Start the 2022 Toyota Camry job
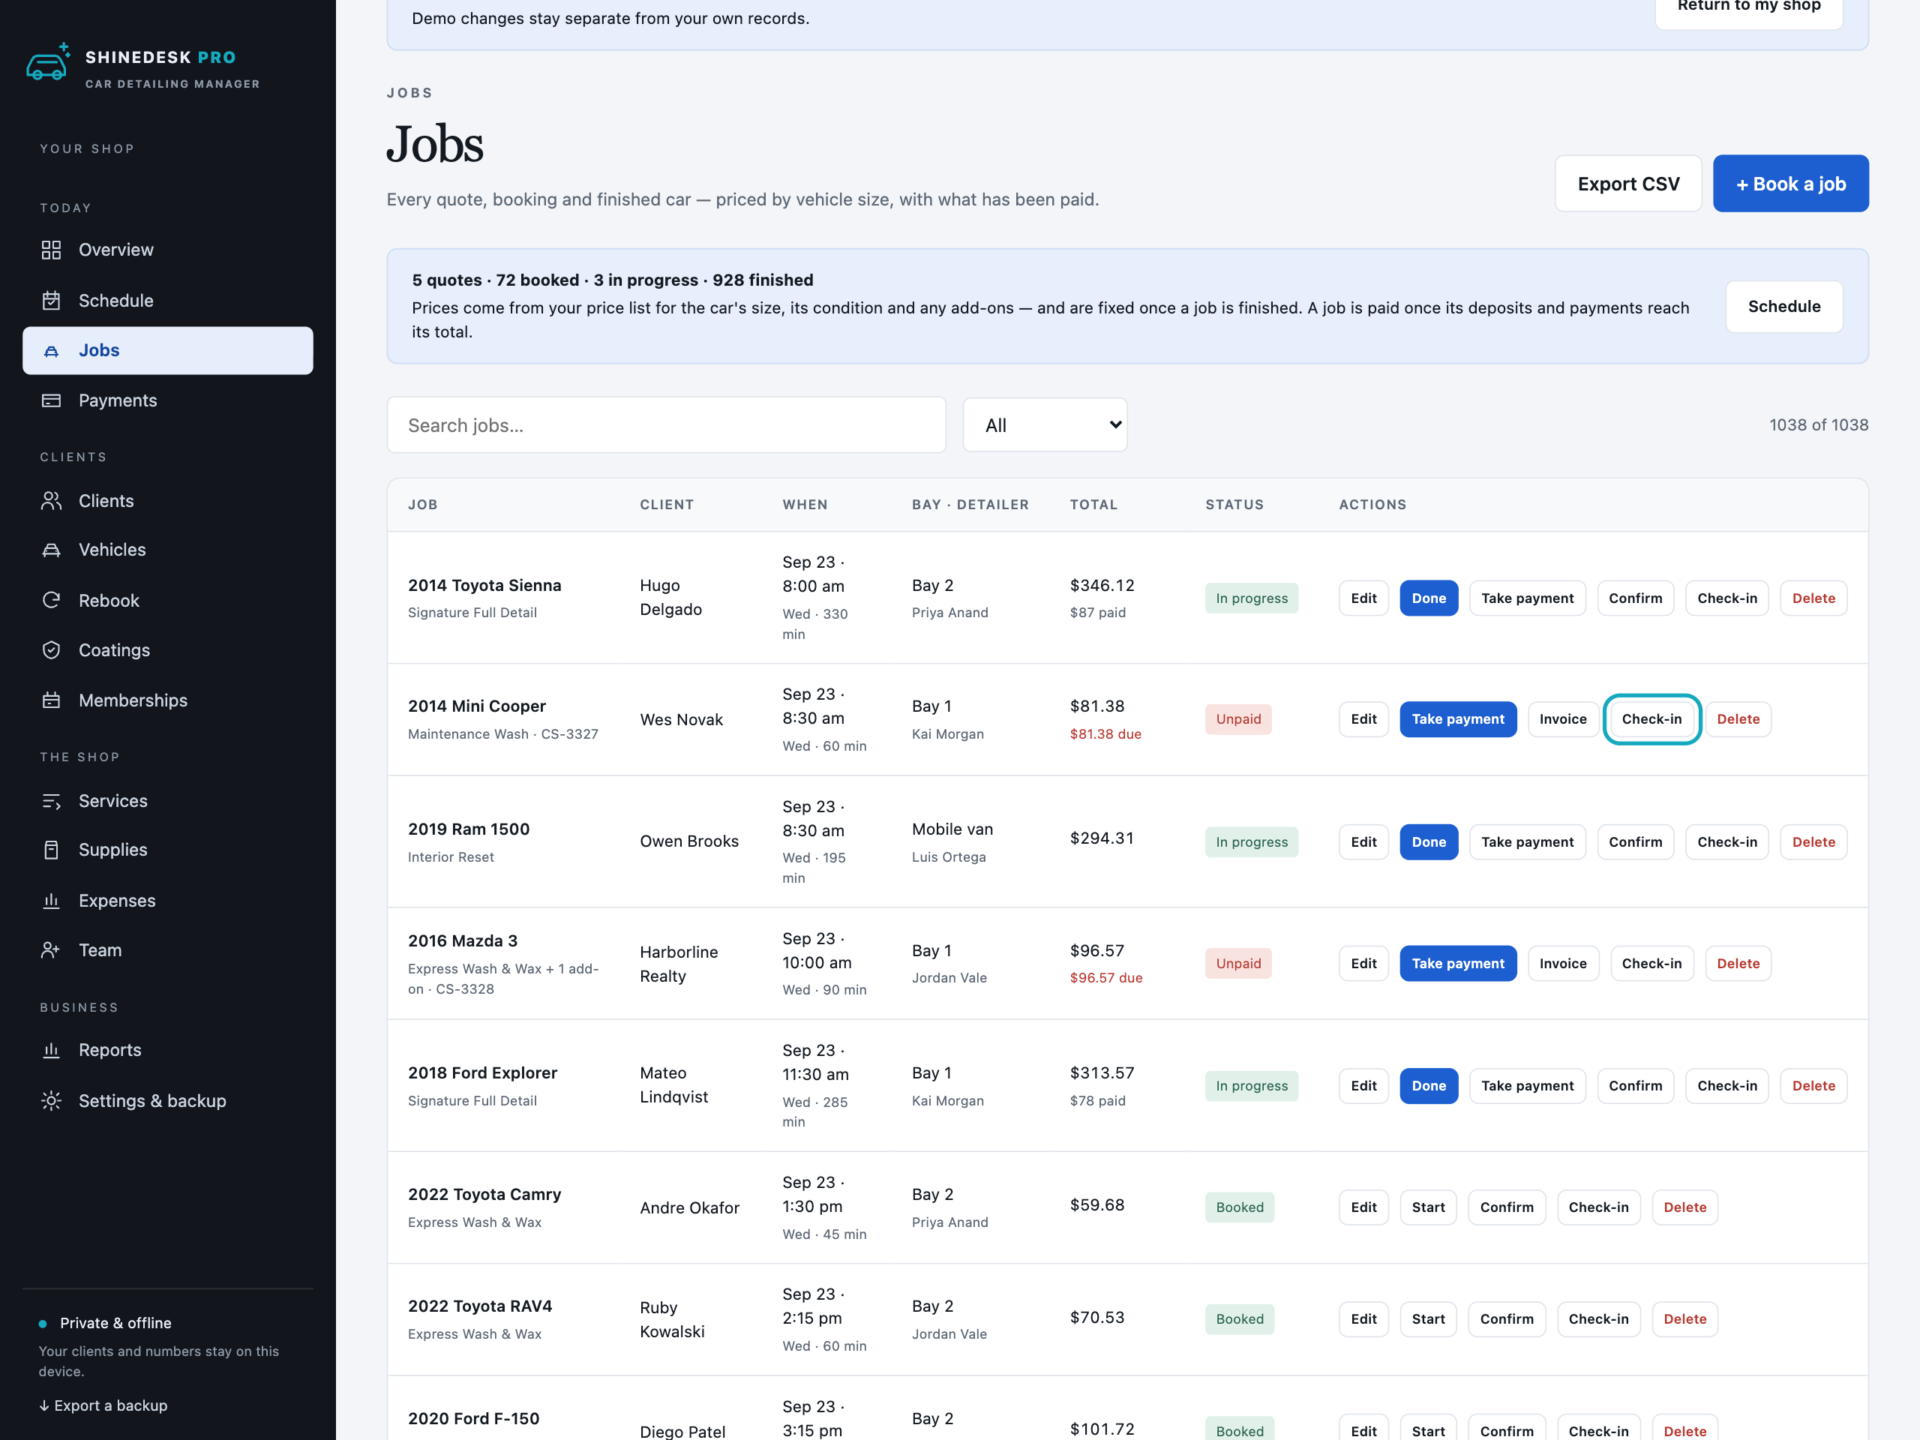The height and width of the screenshot is (1440, 1920). coord(1428,1207)
